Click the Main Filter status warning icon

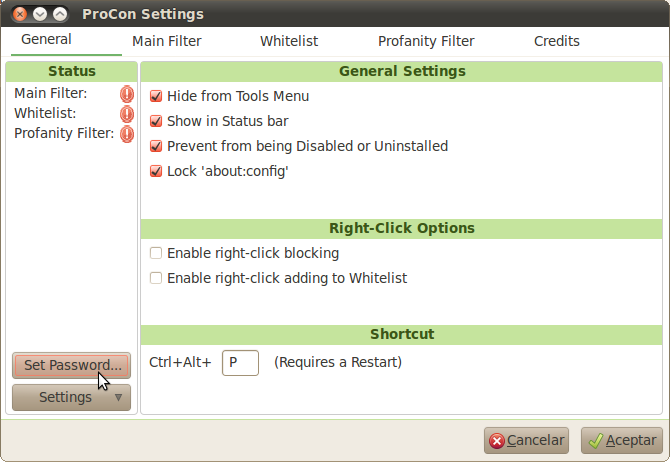(x=127, y=94)
